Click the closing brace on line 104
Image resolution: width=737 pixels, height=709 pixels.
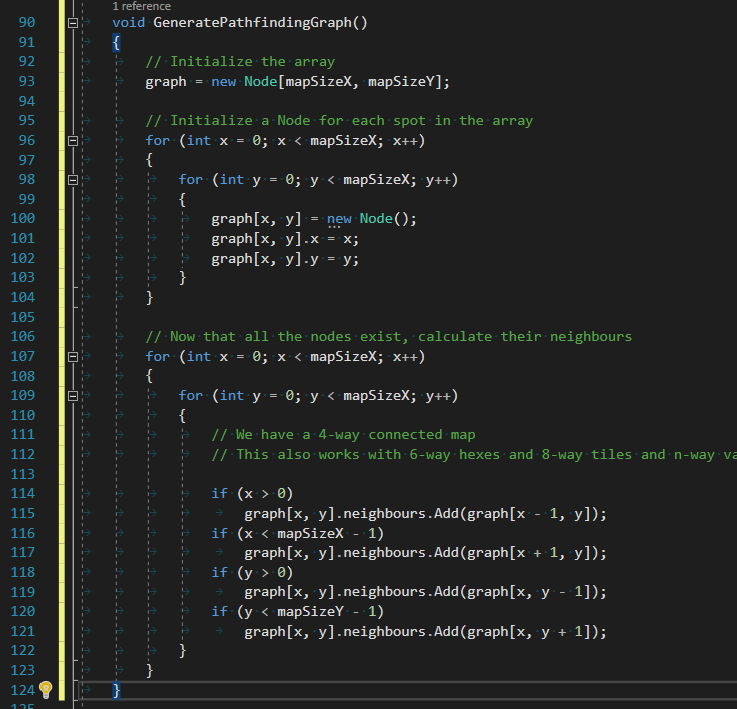click(x=149, y=298)
